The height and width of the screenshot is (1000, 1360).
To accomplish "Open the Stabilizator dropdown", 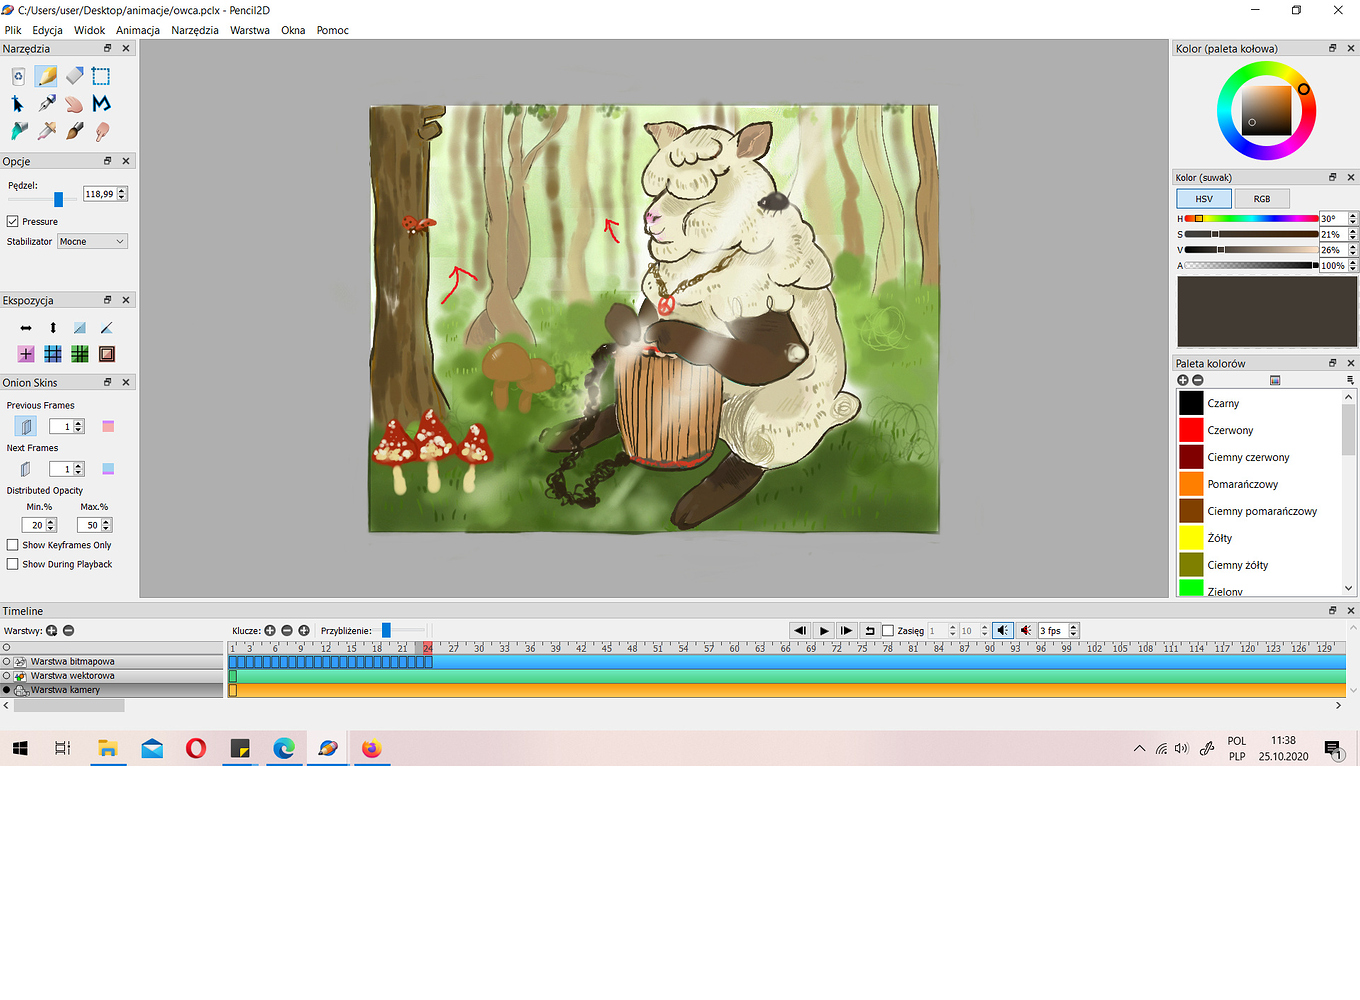I will tap(92, 241).
